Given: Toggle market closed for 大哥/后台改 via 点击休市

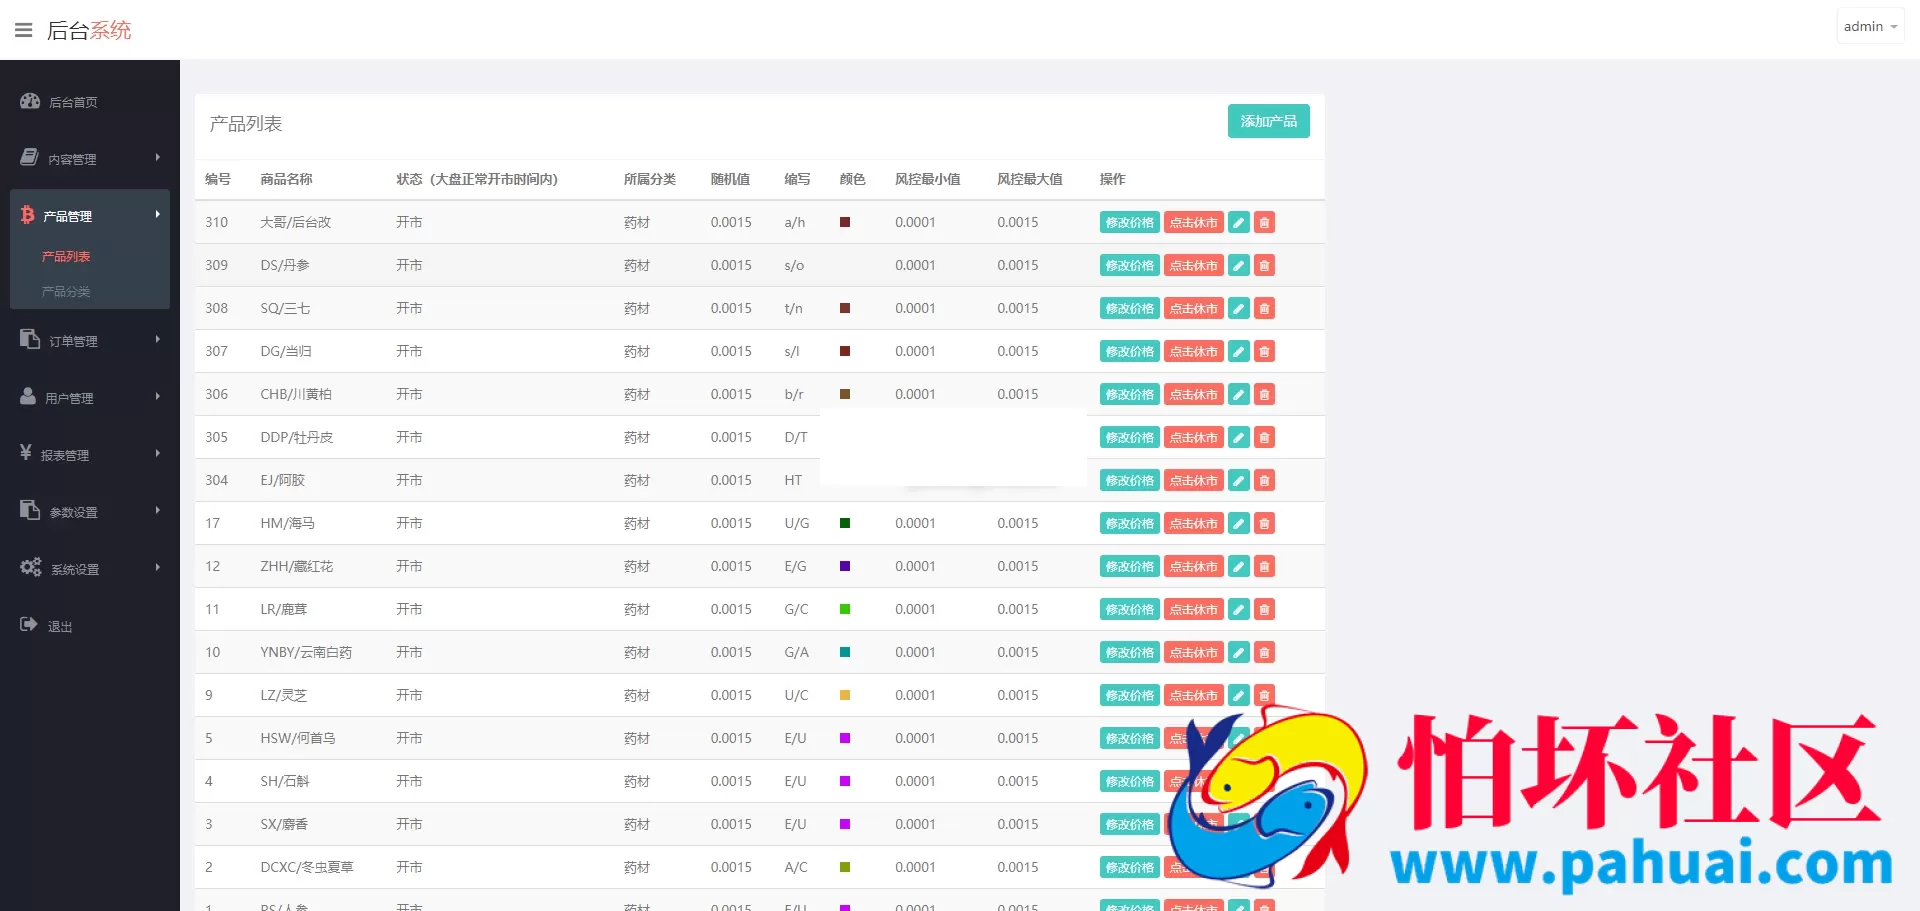Looking at the screenshot, I should pyautogui.click(x=1193, y=223).
